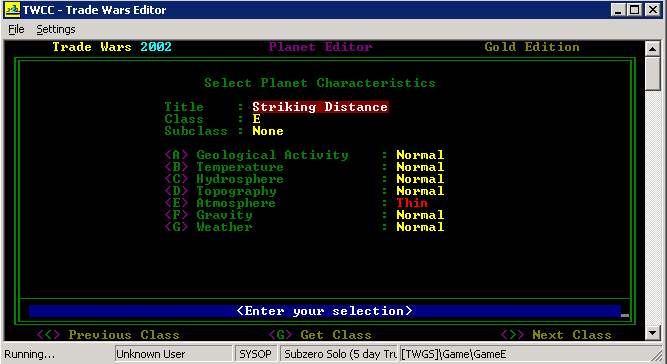The image size is (667, 364).
Task: Click the scrollbar down arrow
Action: pyautogui.click(x=653, y=333)
